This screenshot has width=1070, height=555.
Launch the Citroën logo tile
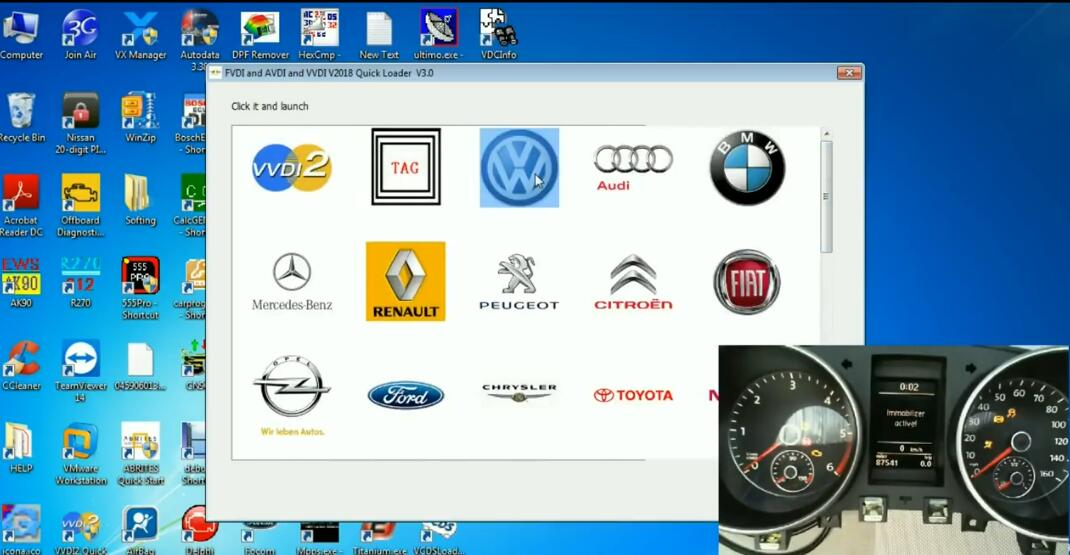tap(633, 281)
